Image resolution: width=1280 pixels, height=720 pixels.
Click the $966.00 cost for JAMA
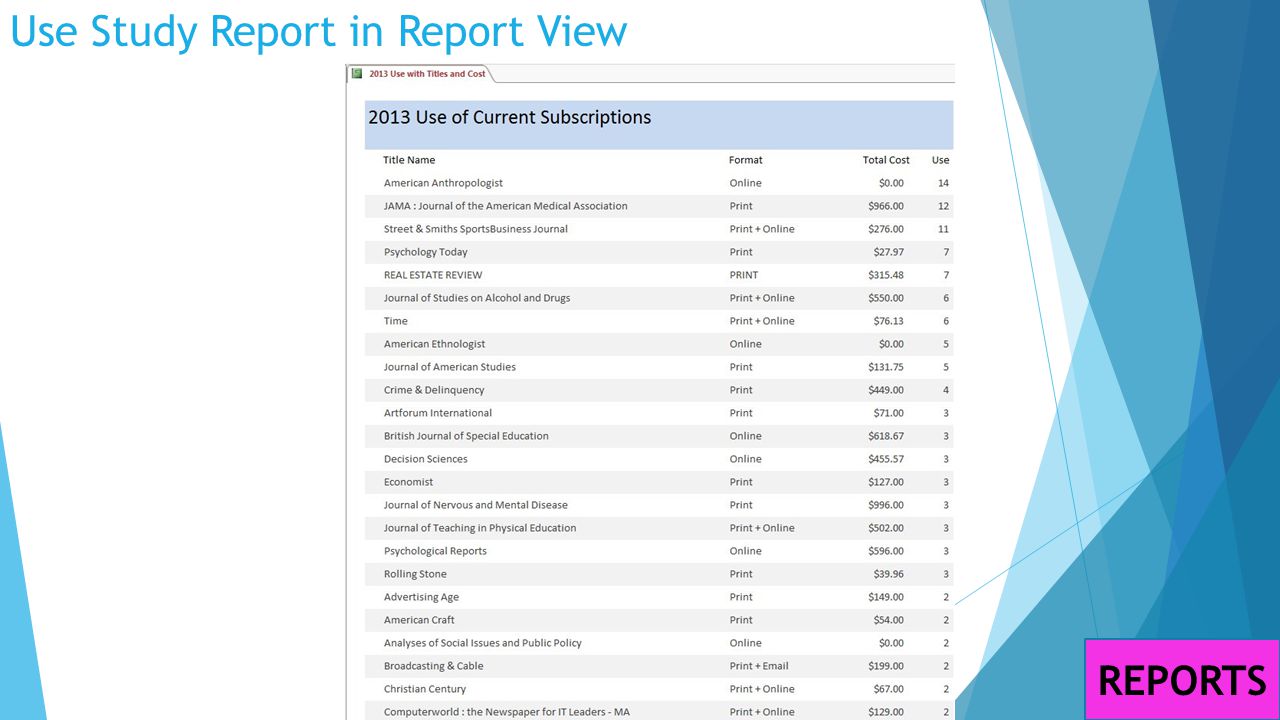coord(886,206)
